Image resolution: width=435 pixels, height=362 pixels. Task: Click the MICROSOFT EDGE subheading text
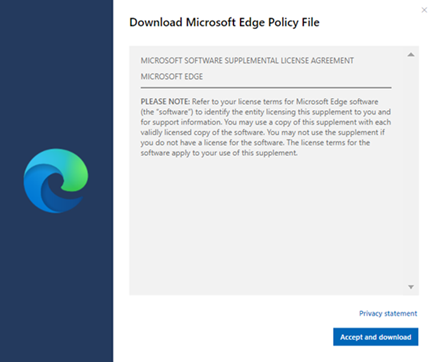(172, 77)
